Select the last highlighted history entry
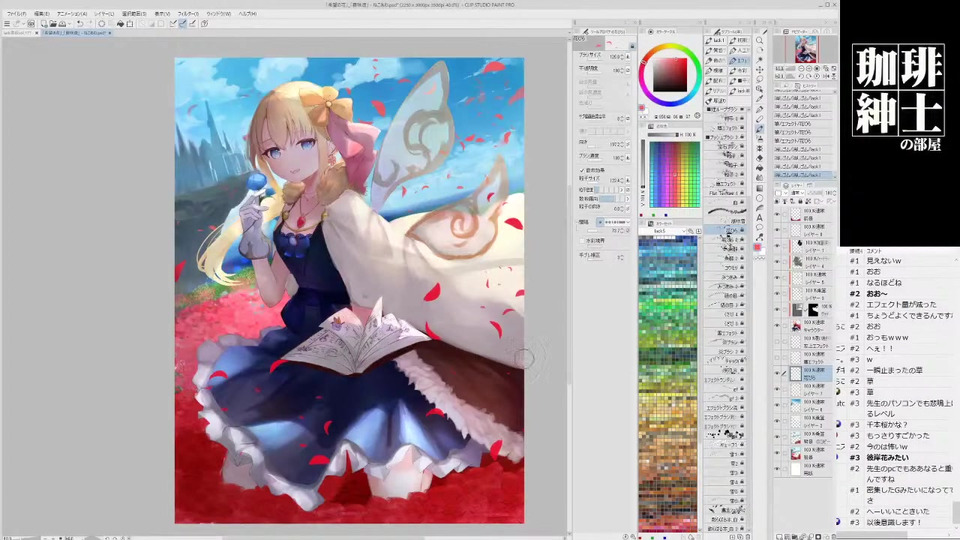 coord(803,174)
